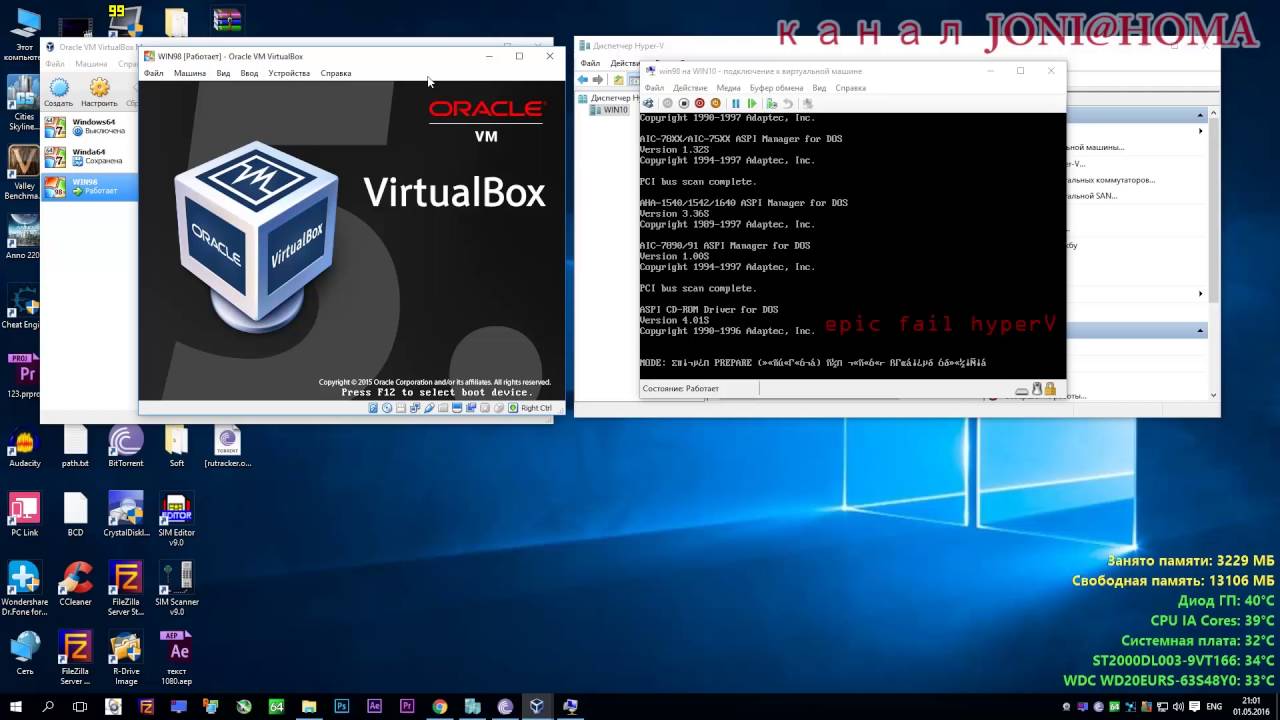1280x720 pixels.
Task: Open Медиа menu in win98 Hyper-V window
Action: 728,88
